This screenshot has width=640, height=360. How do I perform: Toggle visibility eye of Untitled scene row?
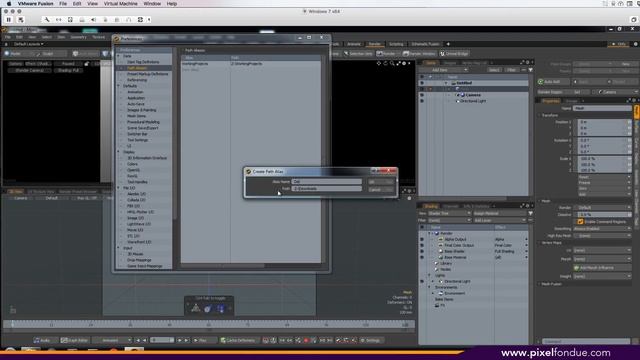tap(422, 83)
